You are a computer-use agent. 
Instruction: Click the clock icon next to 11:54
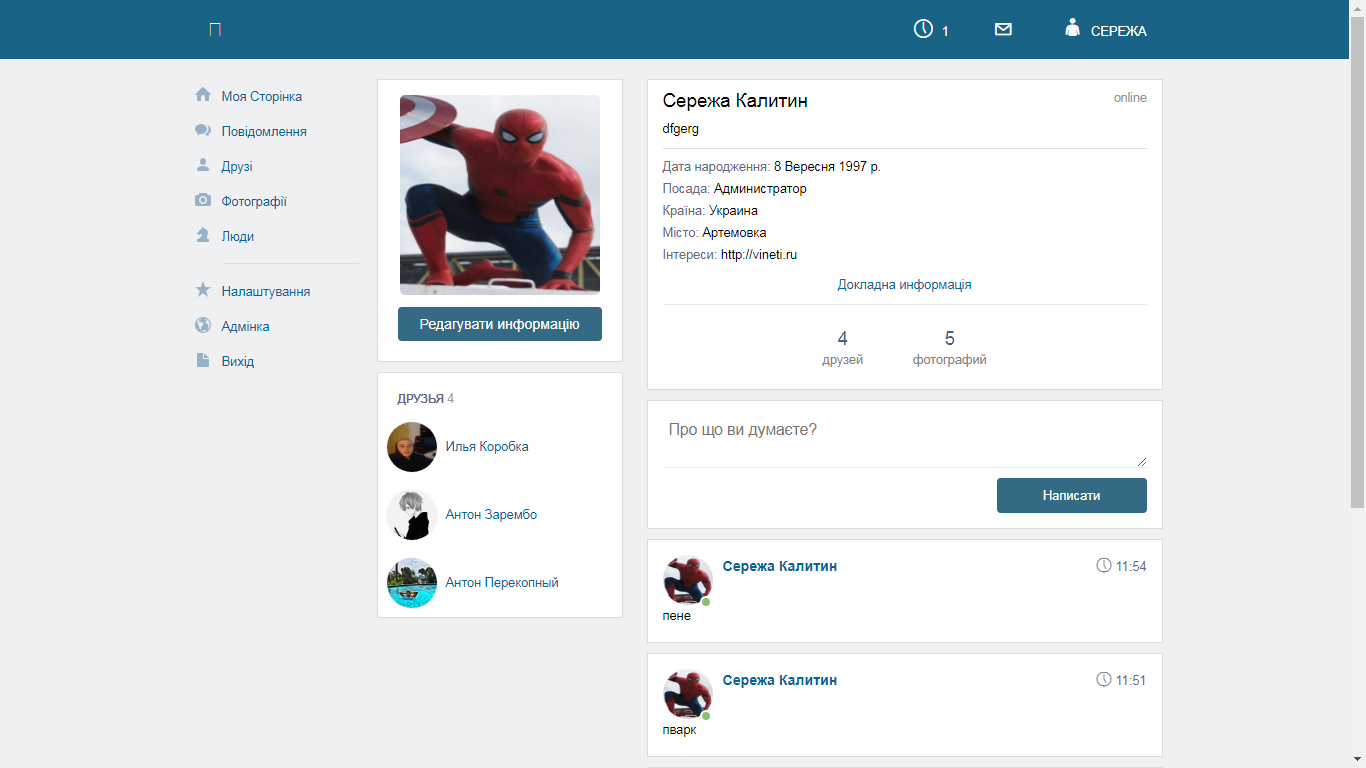[1104, 566]
